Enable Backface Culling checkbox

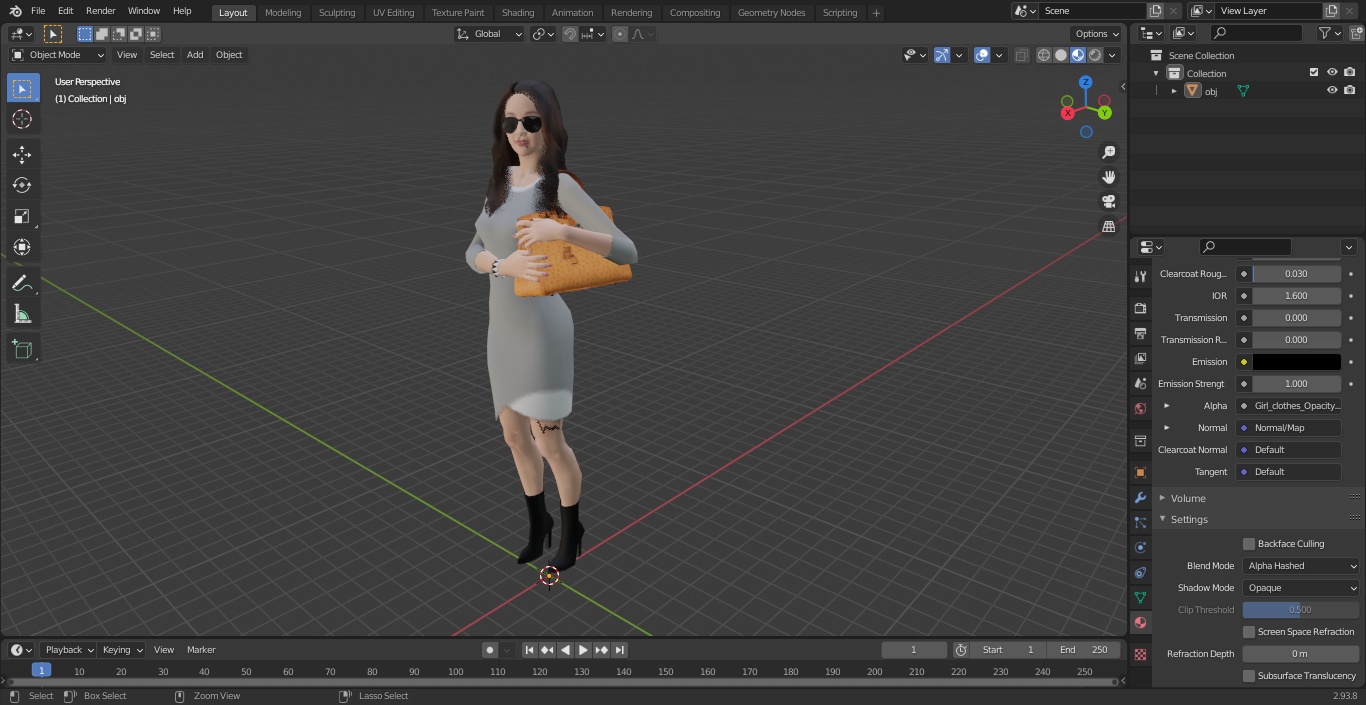pos(1249,544)
